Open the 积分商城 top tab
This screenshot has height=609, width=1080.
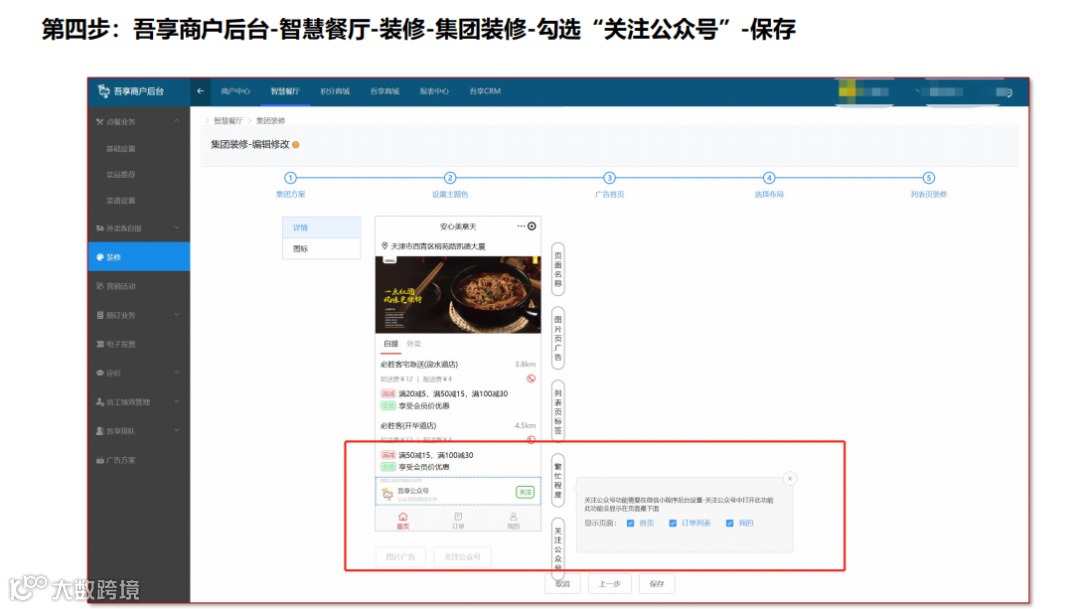tap(335, 91)
